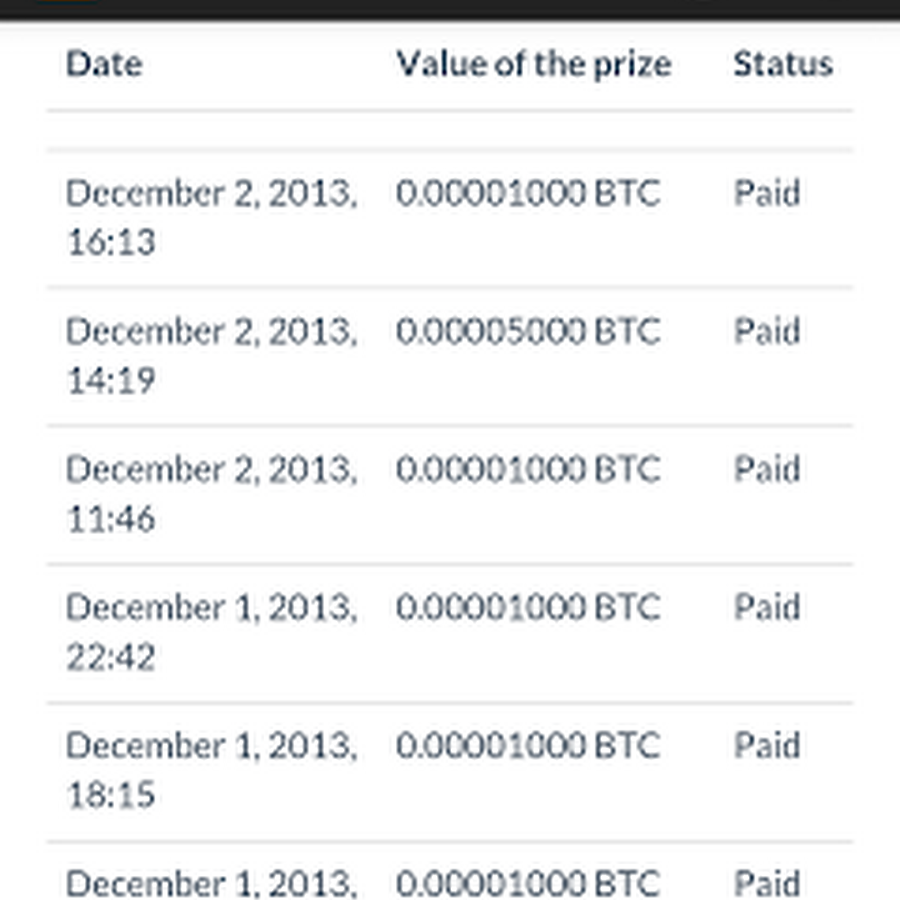The height and width of the screenshot is (900, 900).
Task: Click the prize value in the bottom row
Action: [x=528, y=883]
